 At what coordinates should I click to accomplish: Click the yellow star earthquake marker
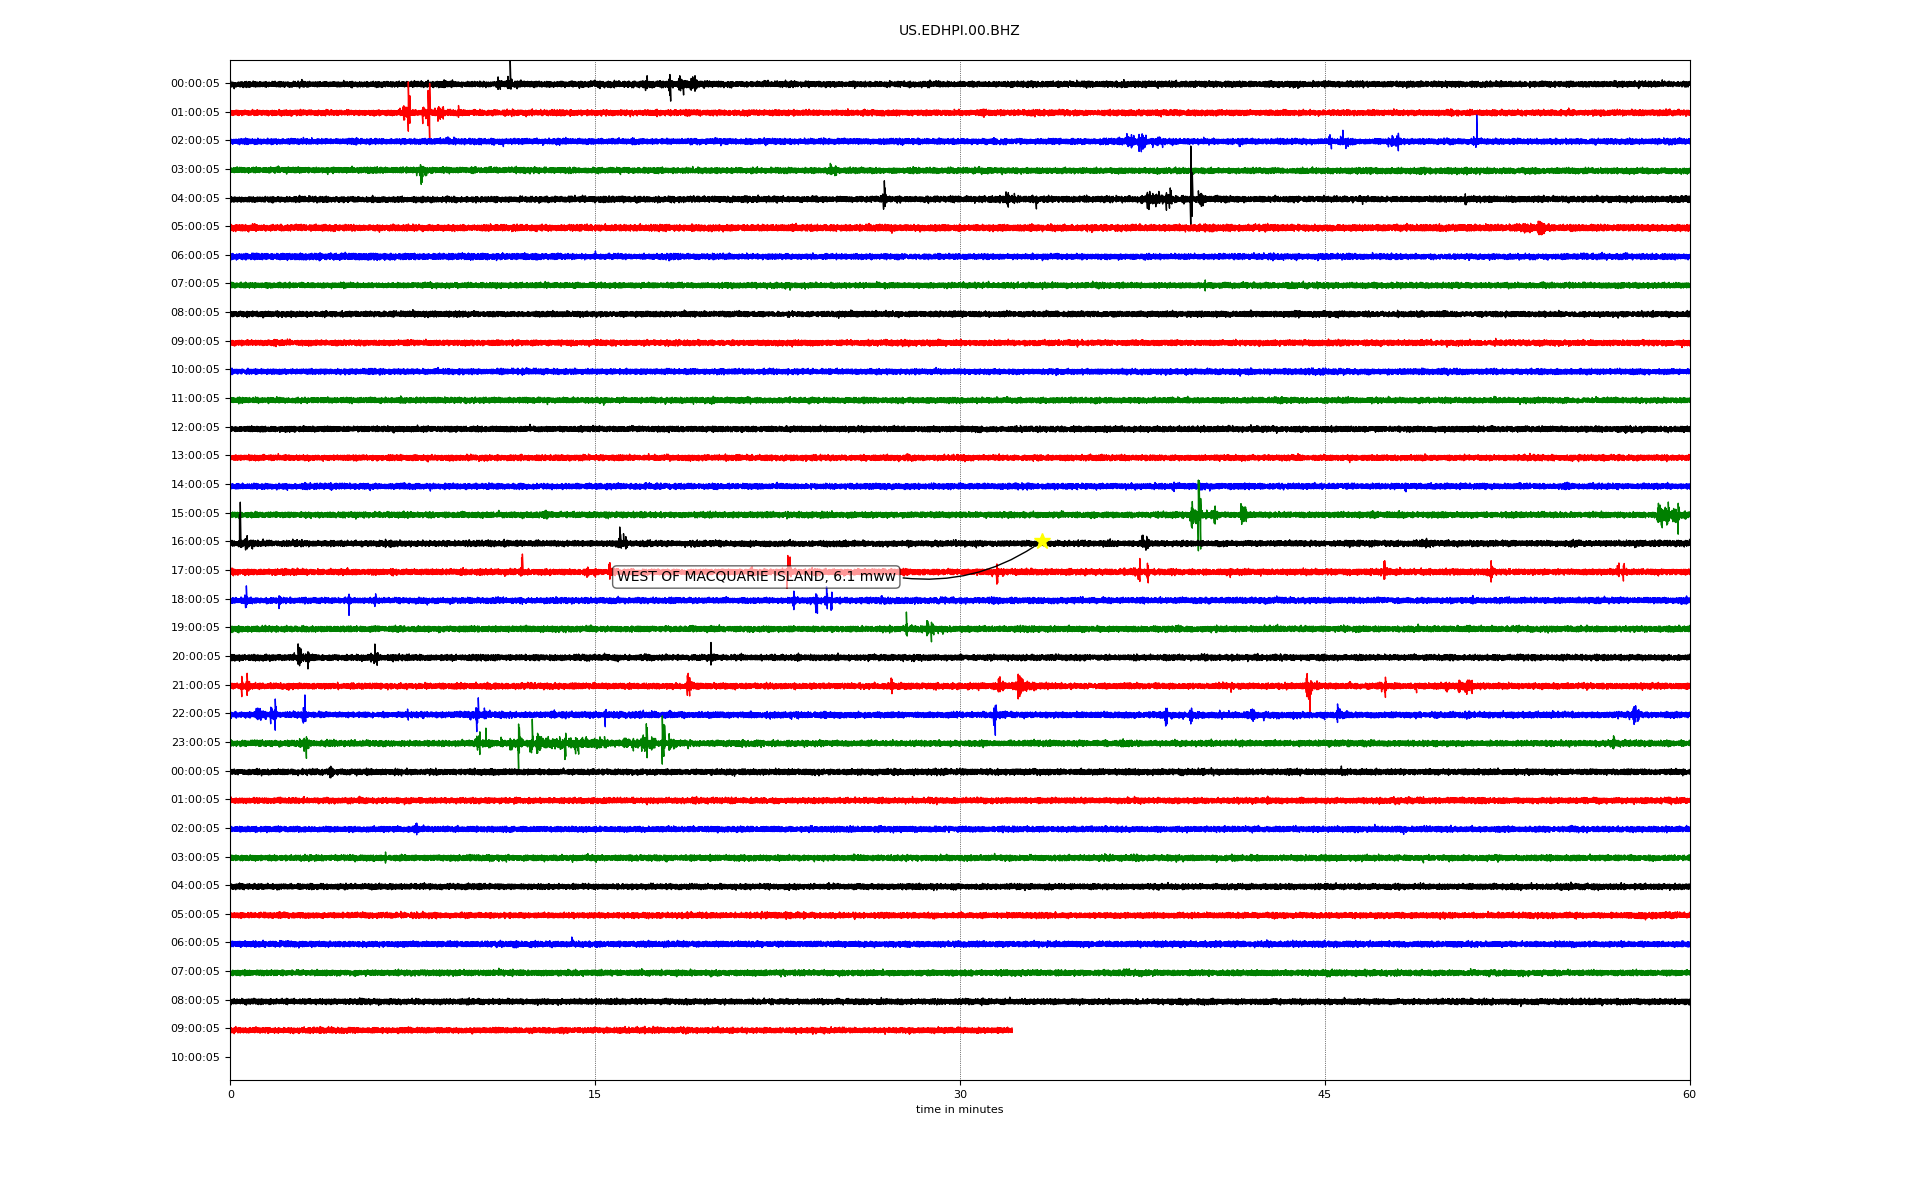[x=1042, y=541]
